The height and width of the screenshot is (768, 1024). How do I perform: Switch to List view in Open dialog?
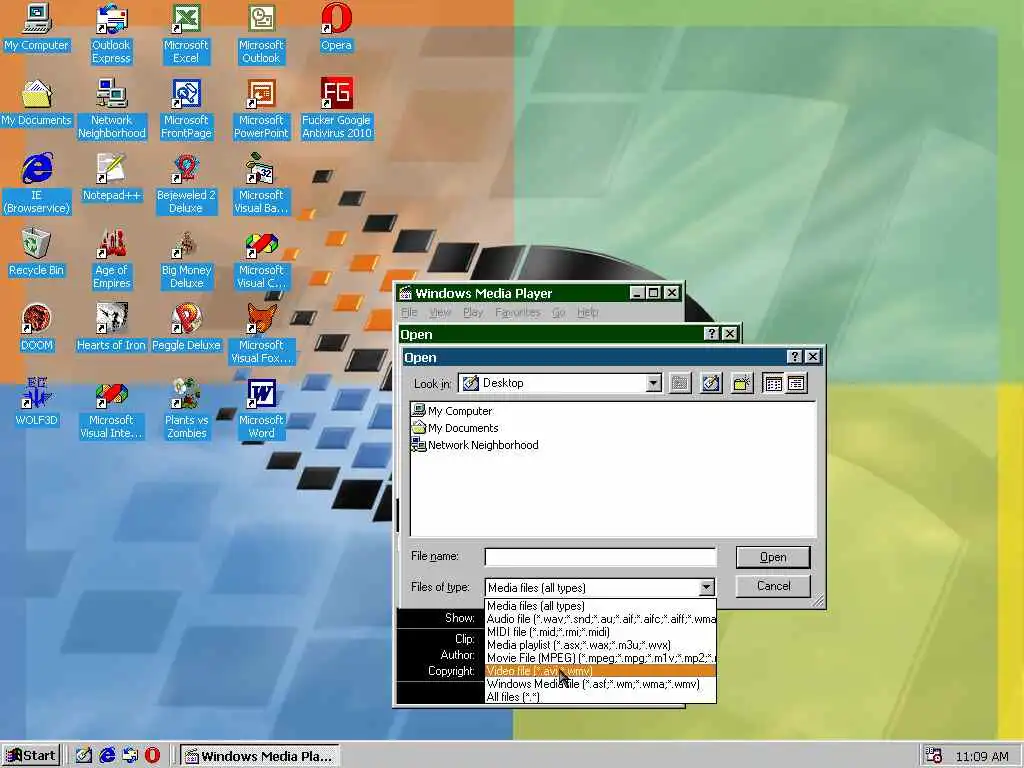(x=773, y=383)
